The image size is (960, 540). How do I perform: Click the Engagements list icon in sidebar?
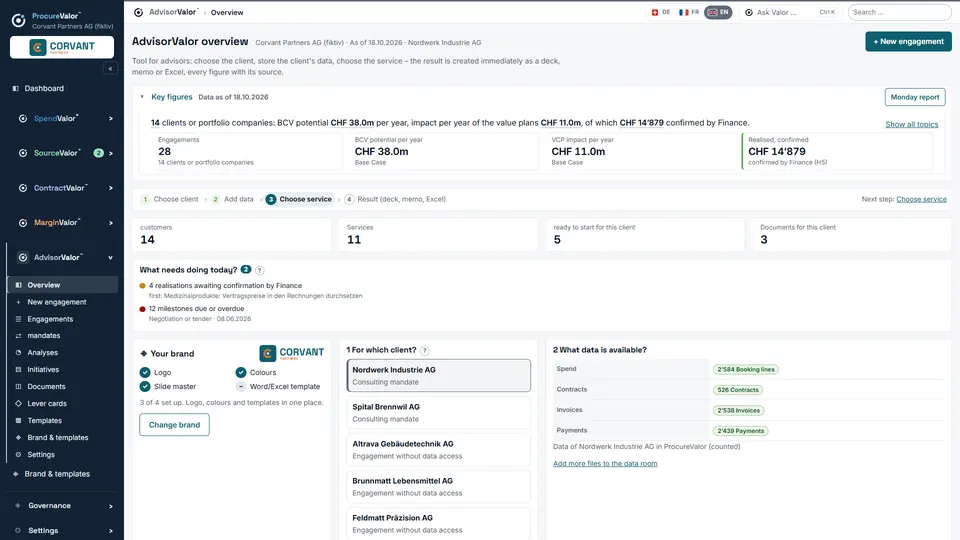18,319
